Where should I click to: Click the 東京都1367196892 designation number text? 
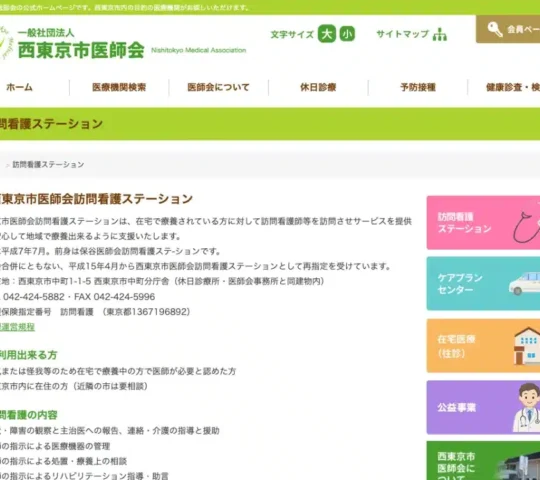[x=147, y=312]
